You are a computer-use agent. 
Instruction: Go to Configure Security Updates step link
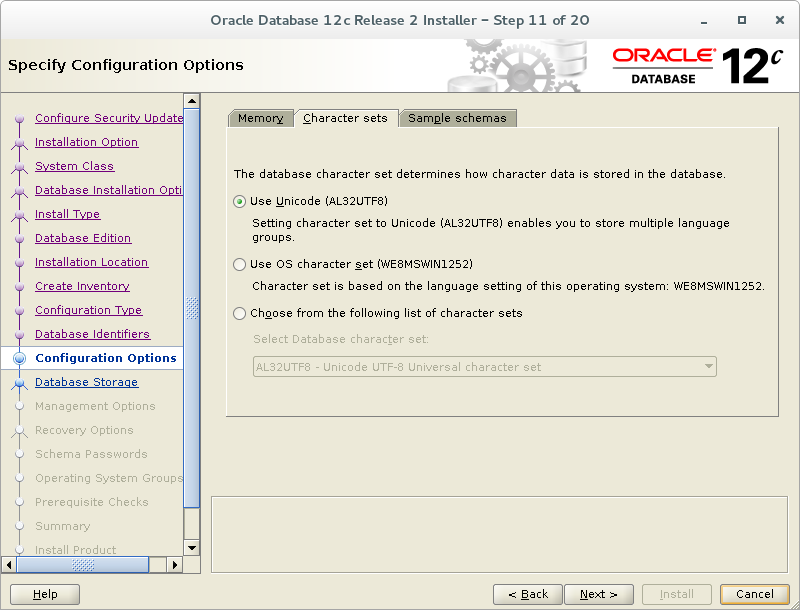click(109, 118)
